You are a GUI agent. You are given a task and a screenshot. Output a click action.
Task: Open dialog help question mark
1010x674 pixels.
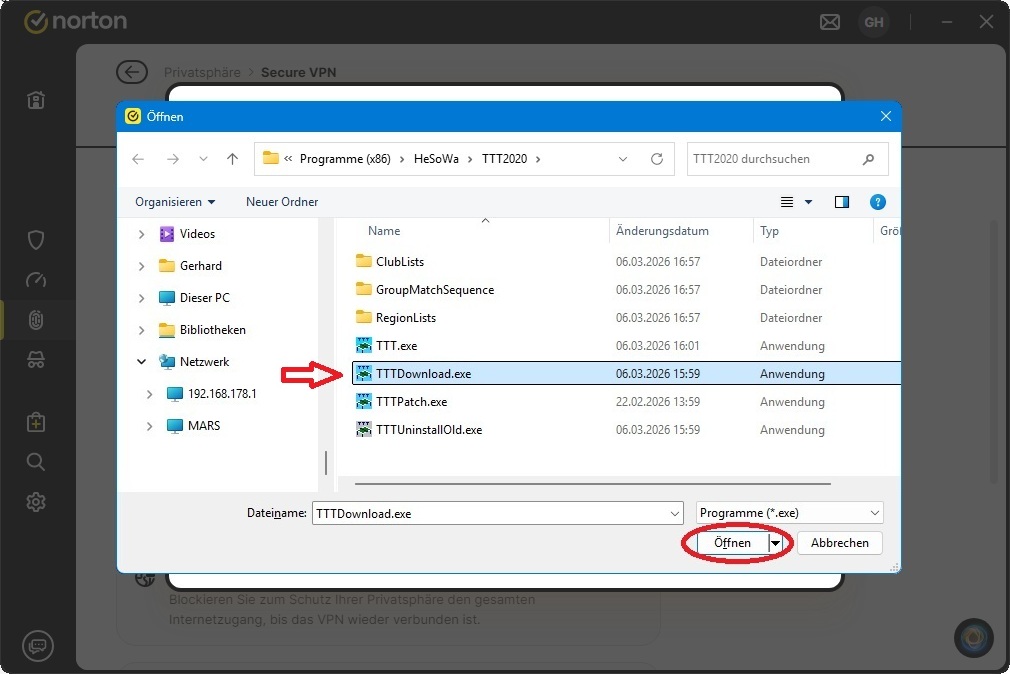(877, 202)
